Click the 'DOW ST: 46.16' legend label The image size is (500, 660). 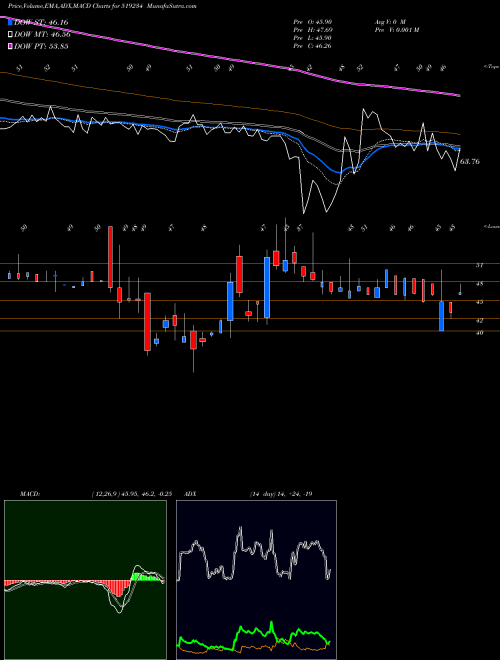41,22
